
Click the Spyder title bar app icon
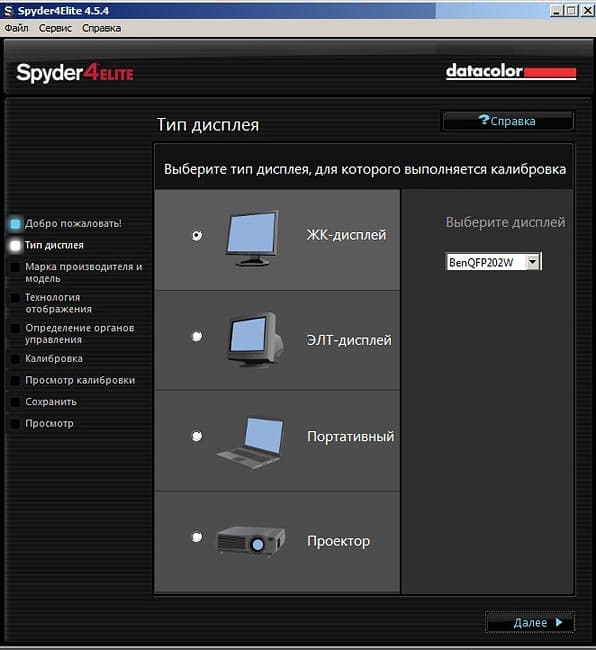pyautogui.click(x=8, y=10)
